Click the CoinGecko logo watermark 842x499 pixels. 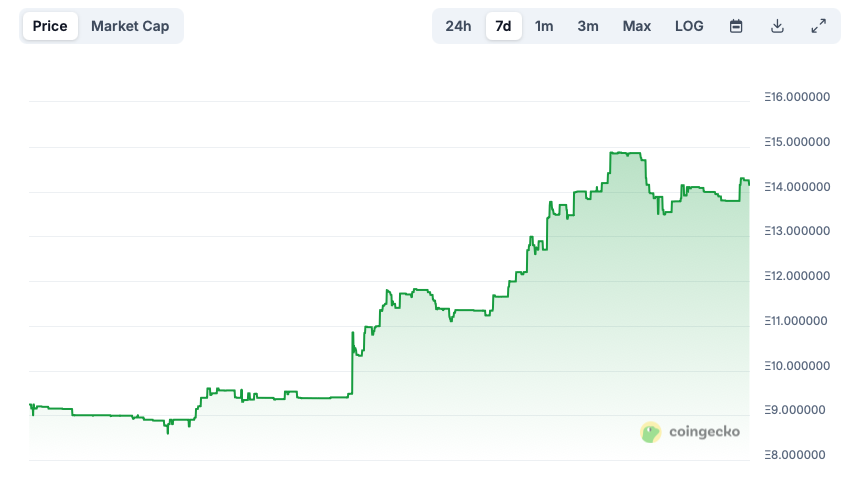(x=650, y=432)
